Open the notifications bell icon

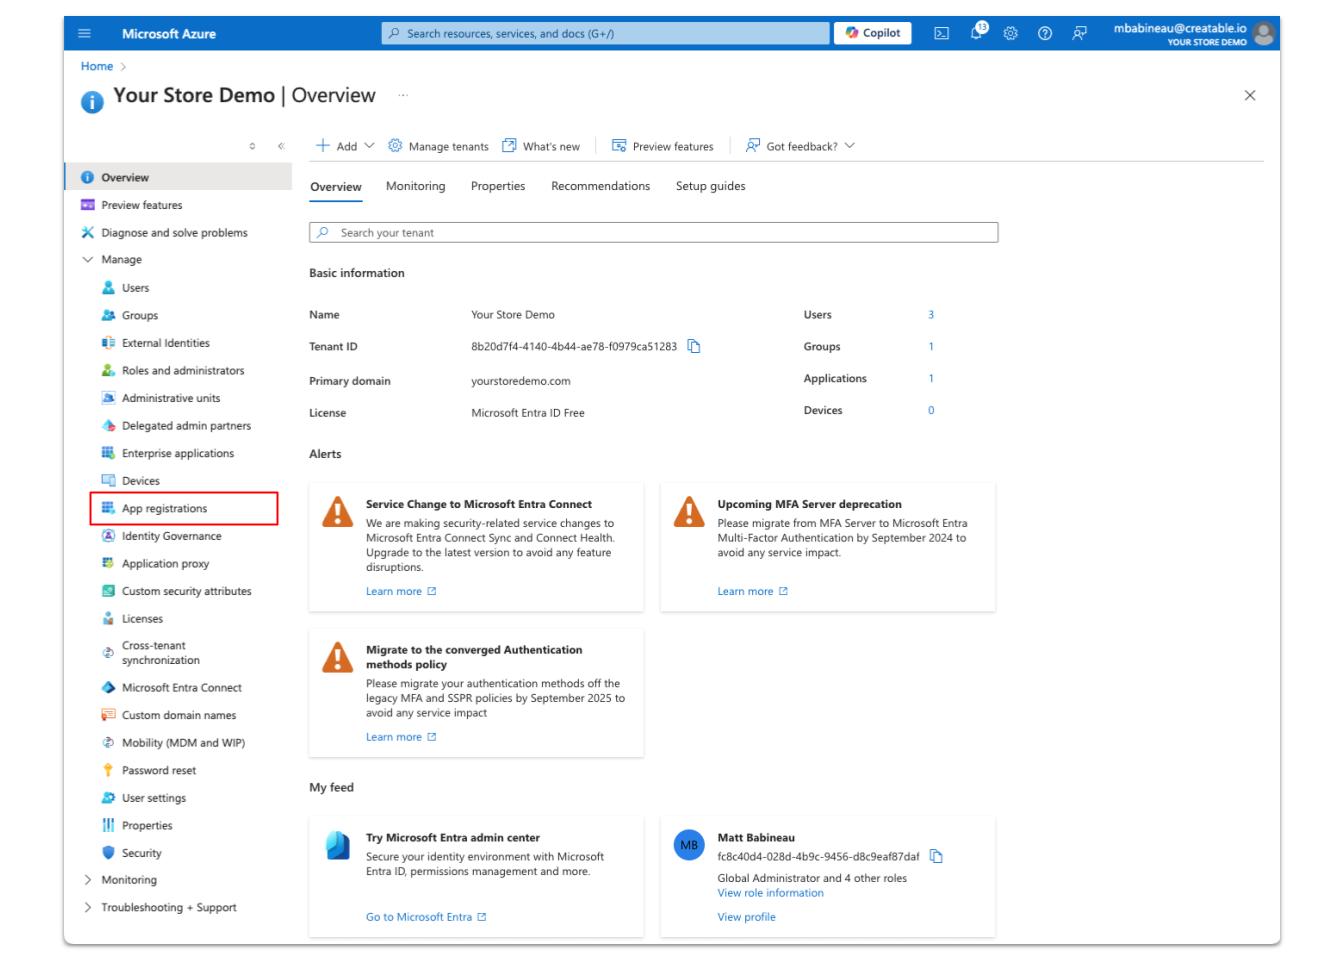click(976, 33)
